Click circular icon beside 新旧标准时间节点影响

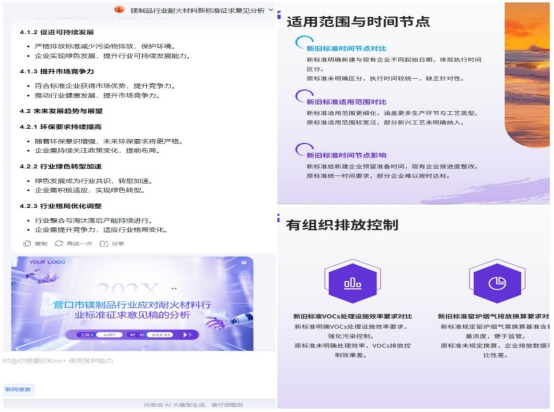point(304,150)
